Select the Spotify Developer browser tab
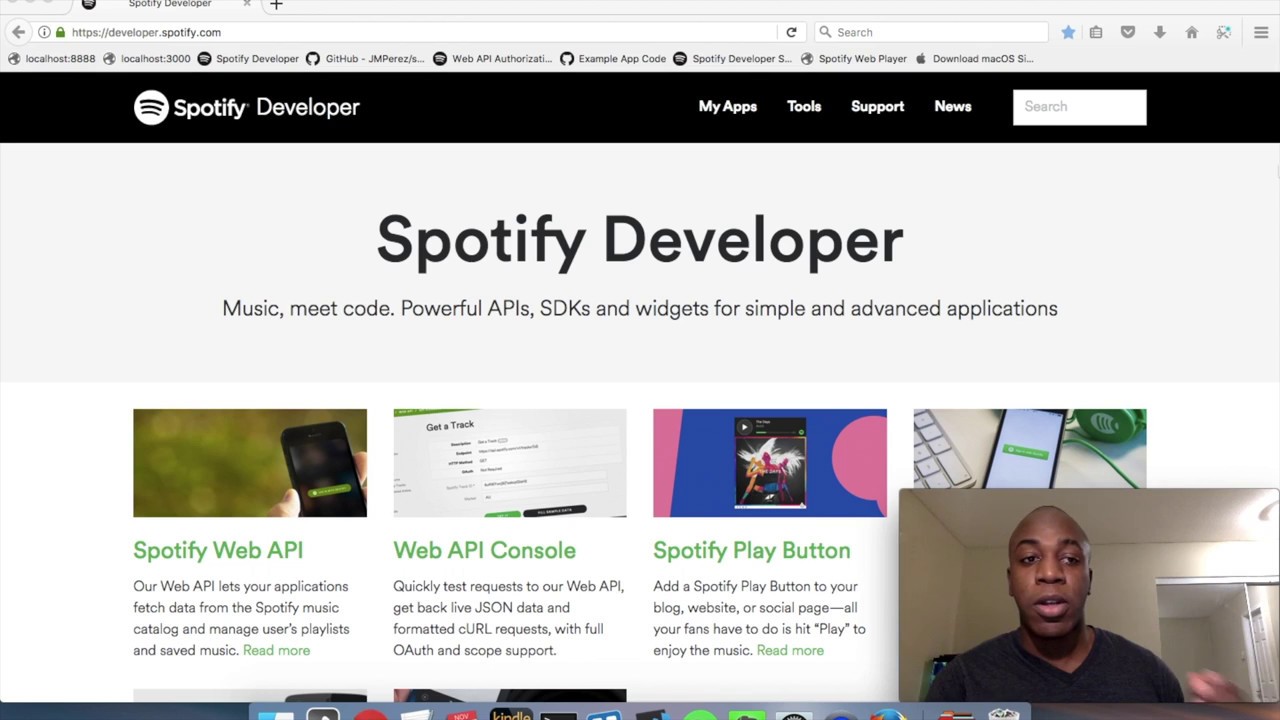1280x720 pixels. click(x=168, y=5)
